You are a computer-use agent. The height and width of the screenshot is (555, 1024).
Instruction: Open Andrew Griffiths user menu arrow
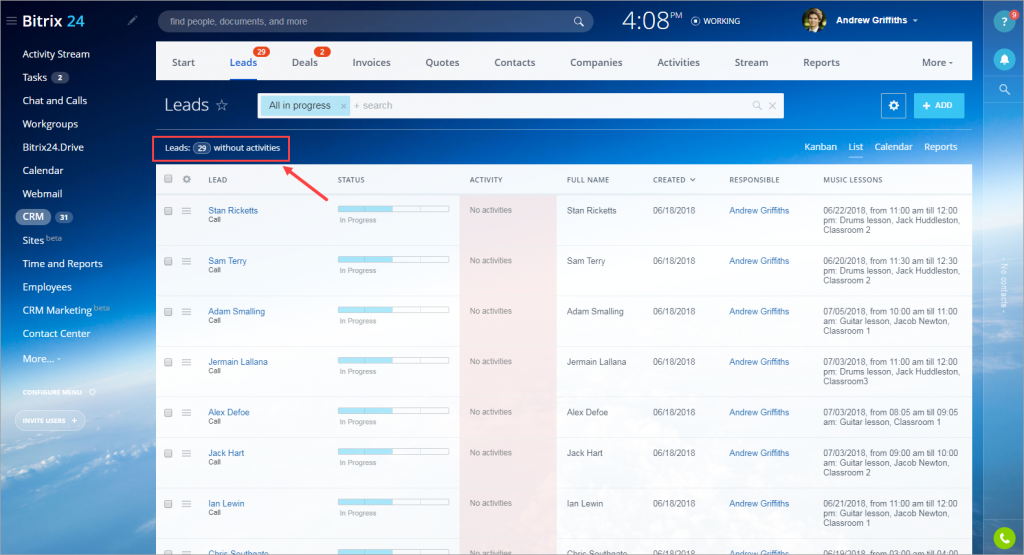pos(915,21)
